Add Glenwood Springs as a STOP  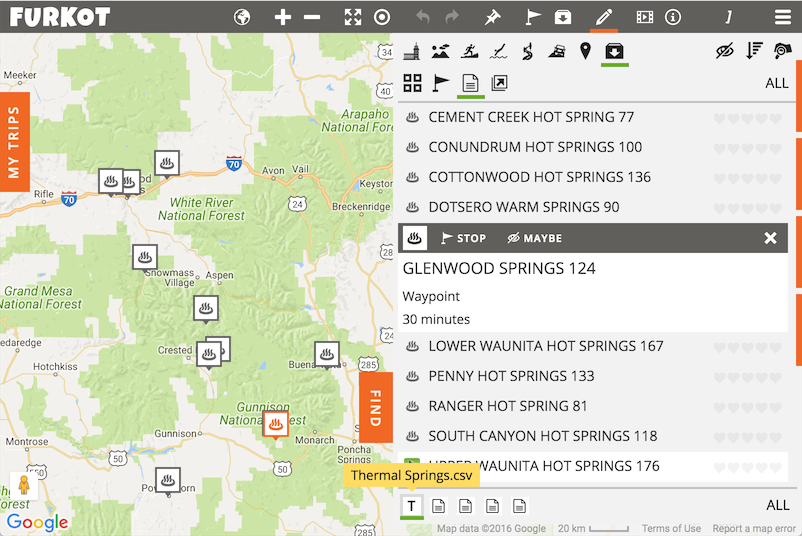pyautogui.click(x=463, y=238)
